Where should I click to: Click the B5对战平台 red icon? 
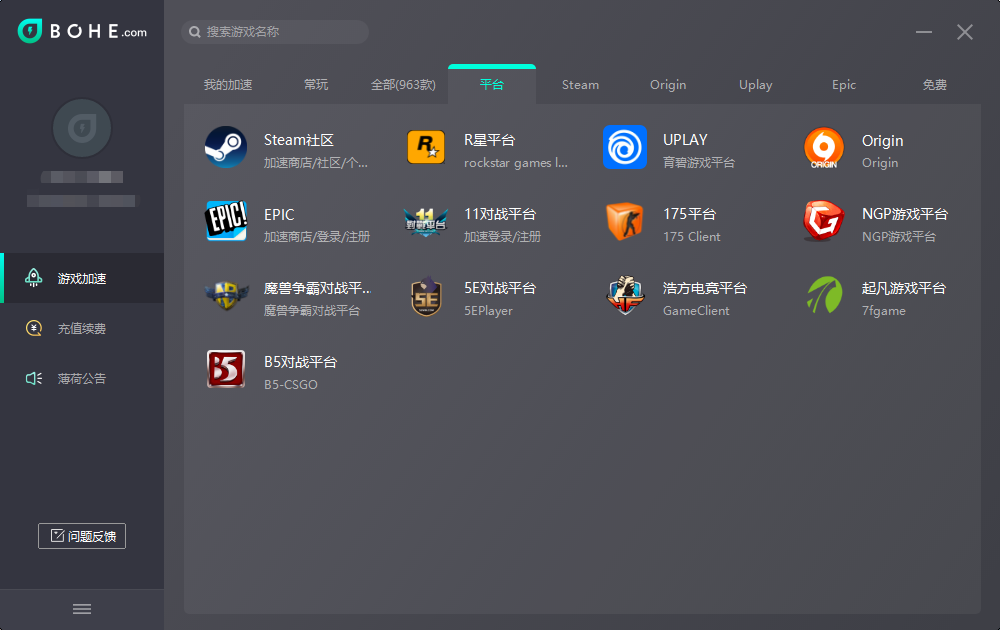(x=226, y=369)
